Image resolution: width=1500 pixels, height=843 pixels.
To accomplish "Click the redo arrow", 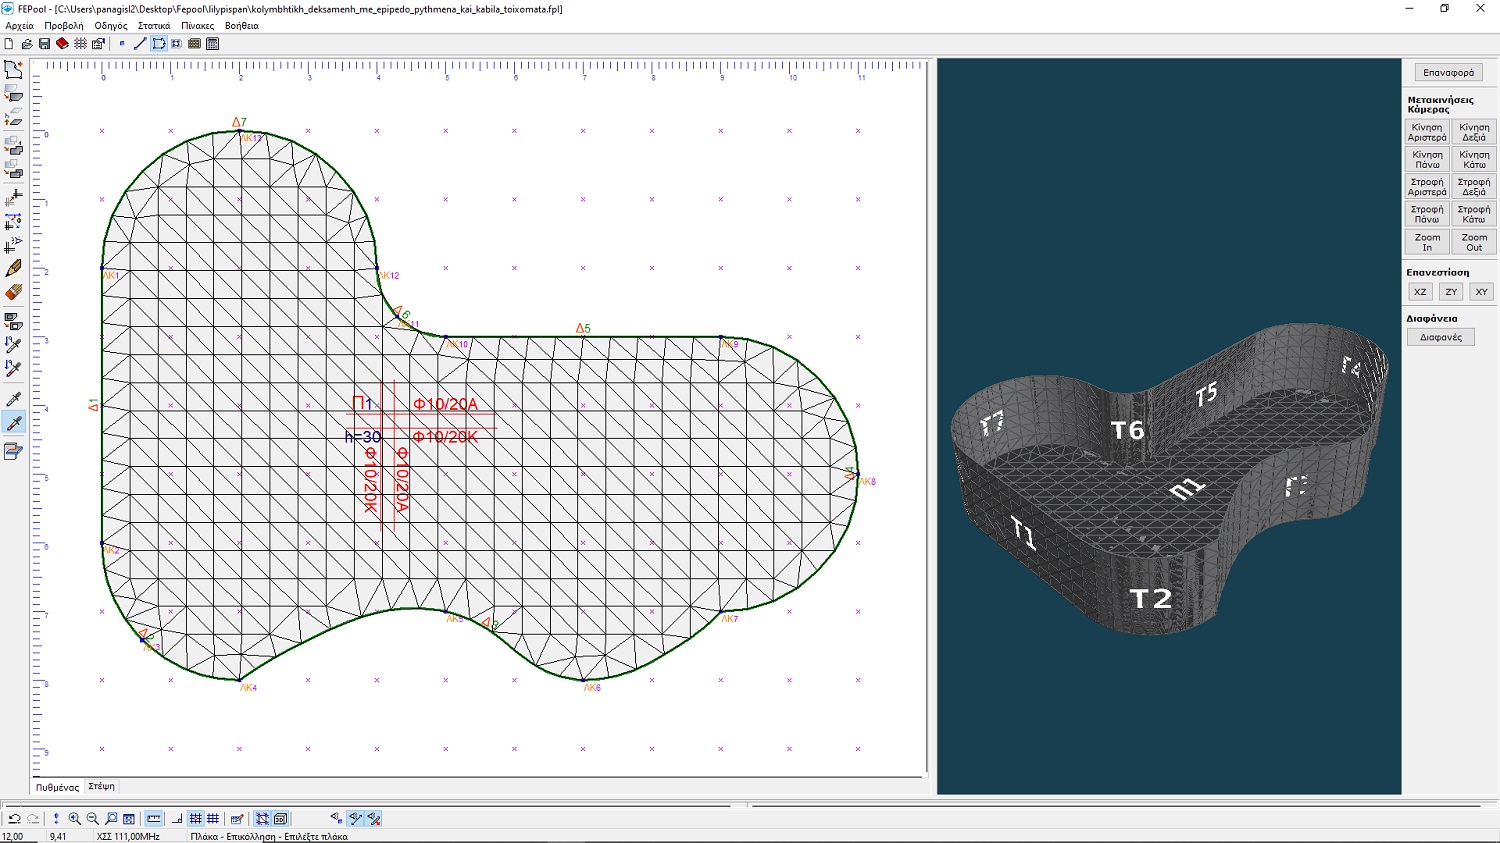I will [x=33, y=819].
